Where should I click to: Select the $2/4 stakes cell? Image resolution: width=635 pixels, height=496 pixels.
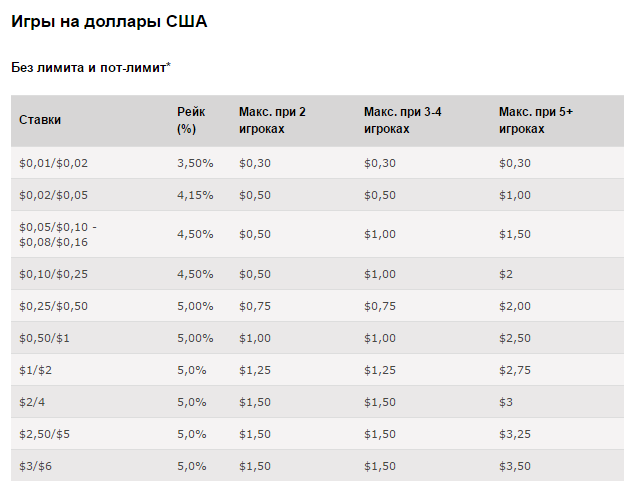coord(32,402)
